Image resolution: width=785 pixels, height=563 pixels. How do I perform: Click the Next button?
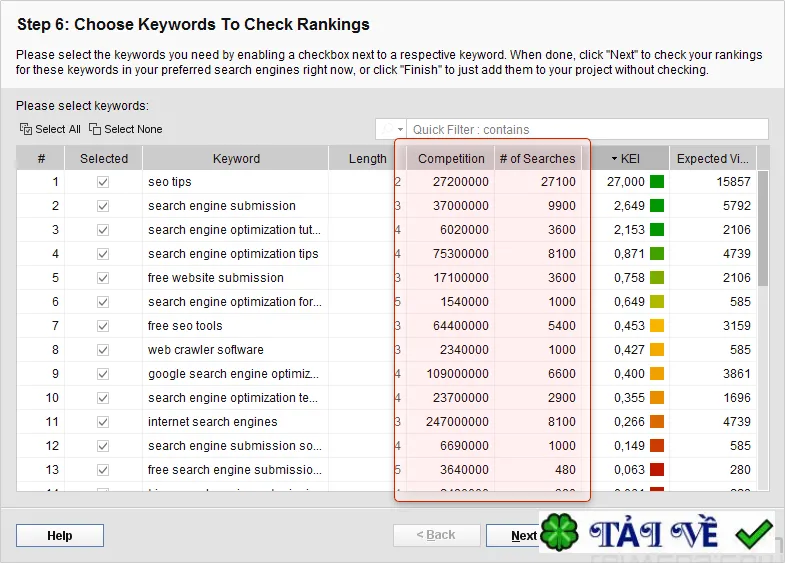(514, 535)
